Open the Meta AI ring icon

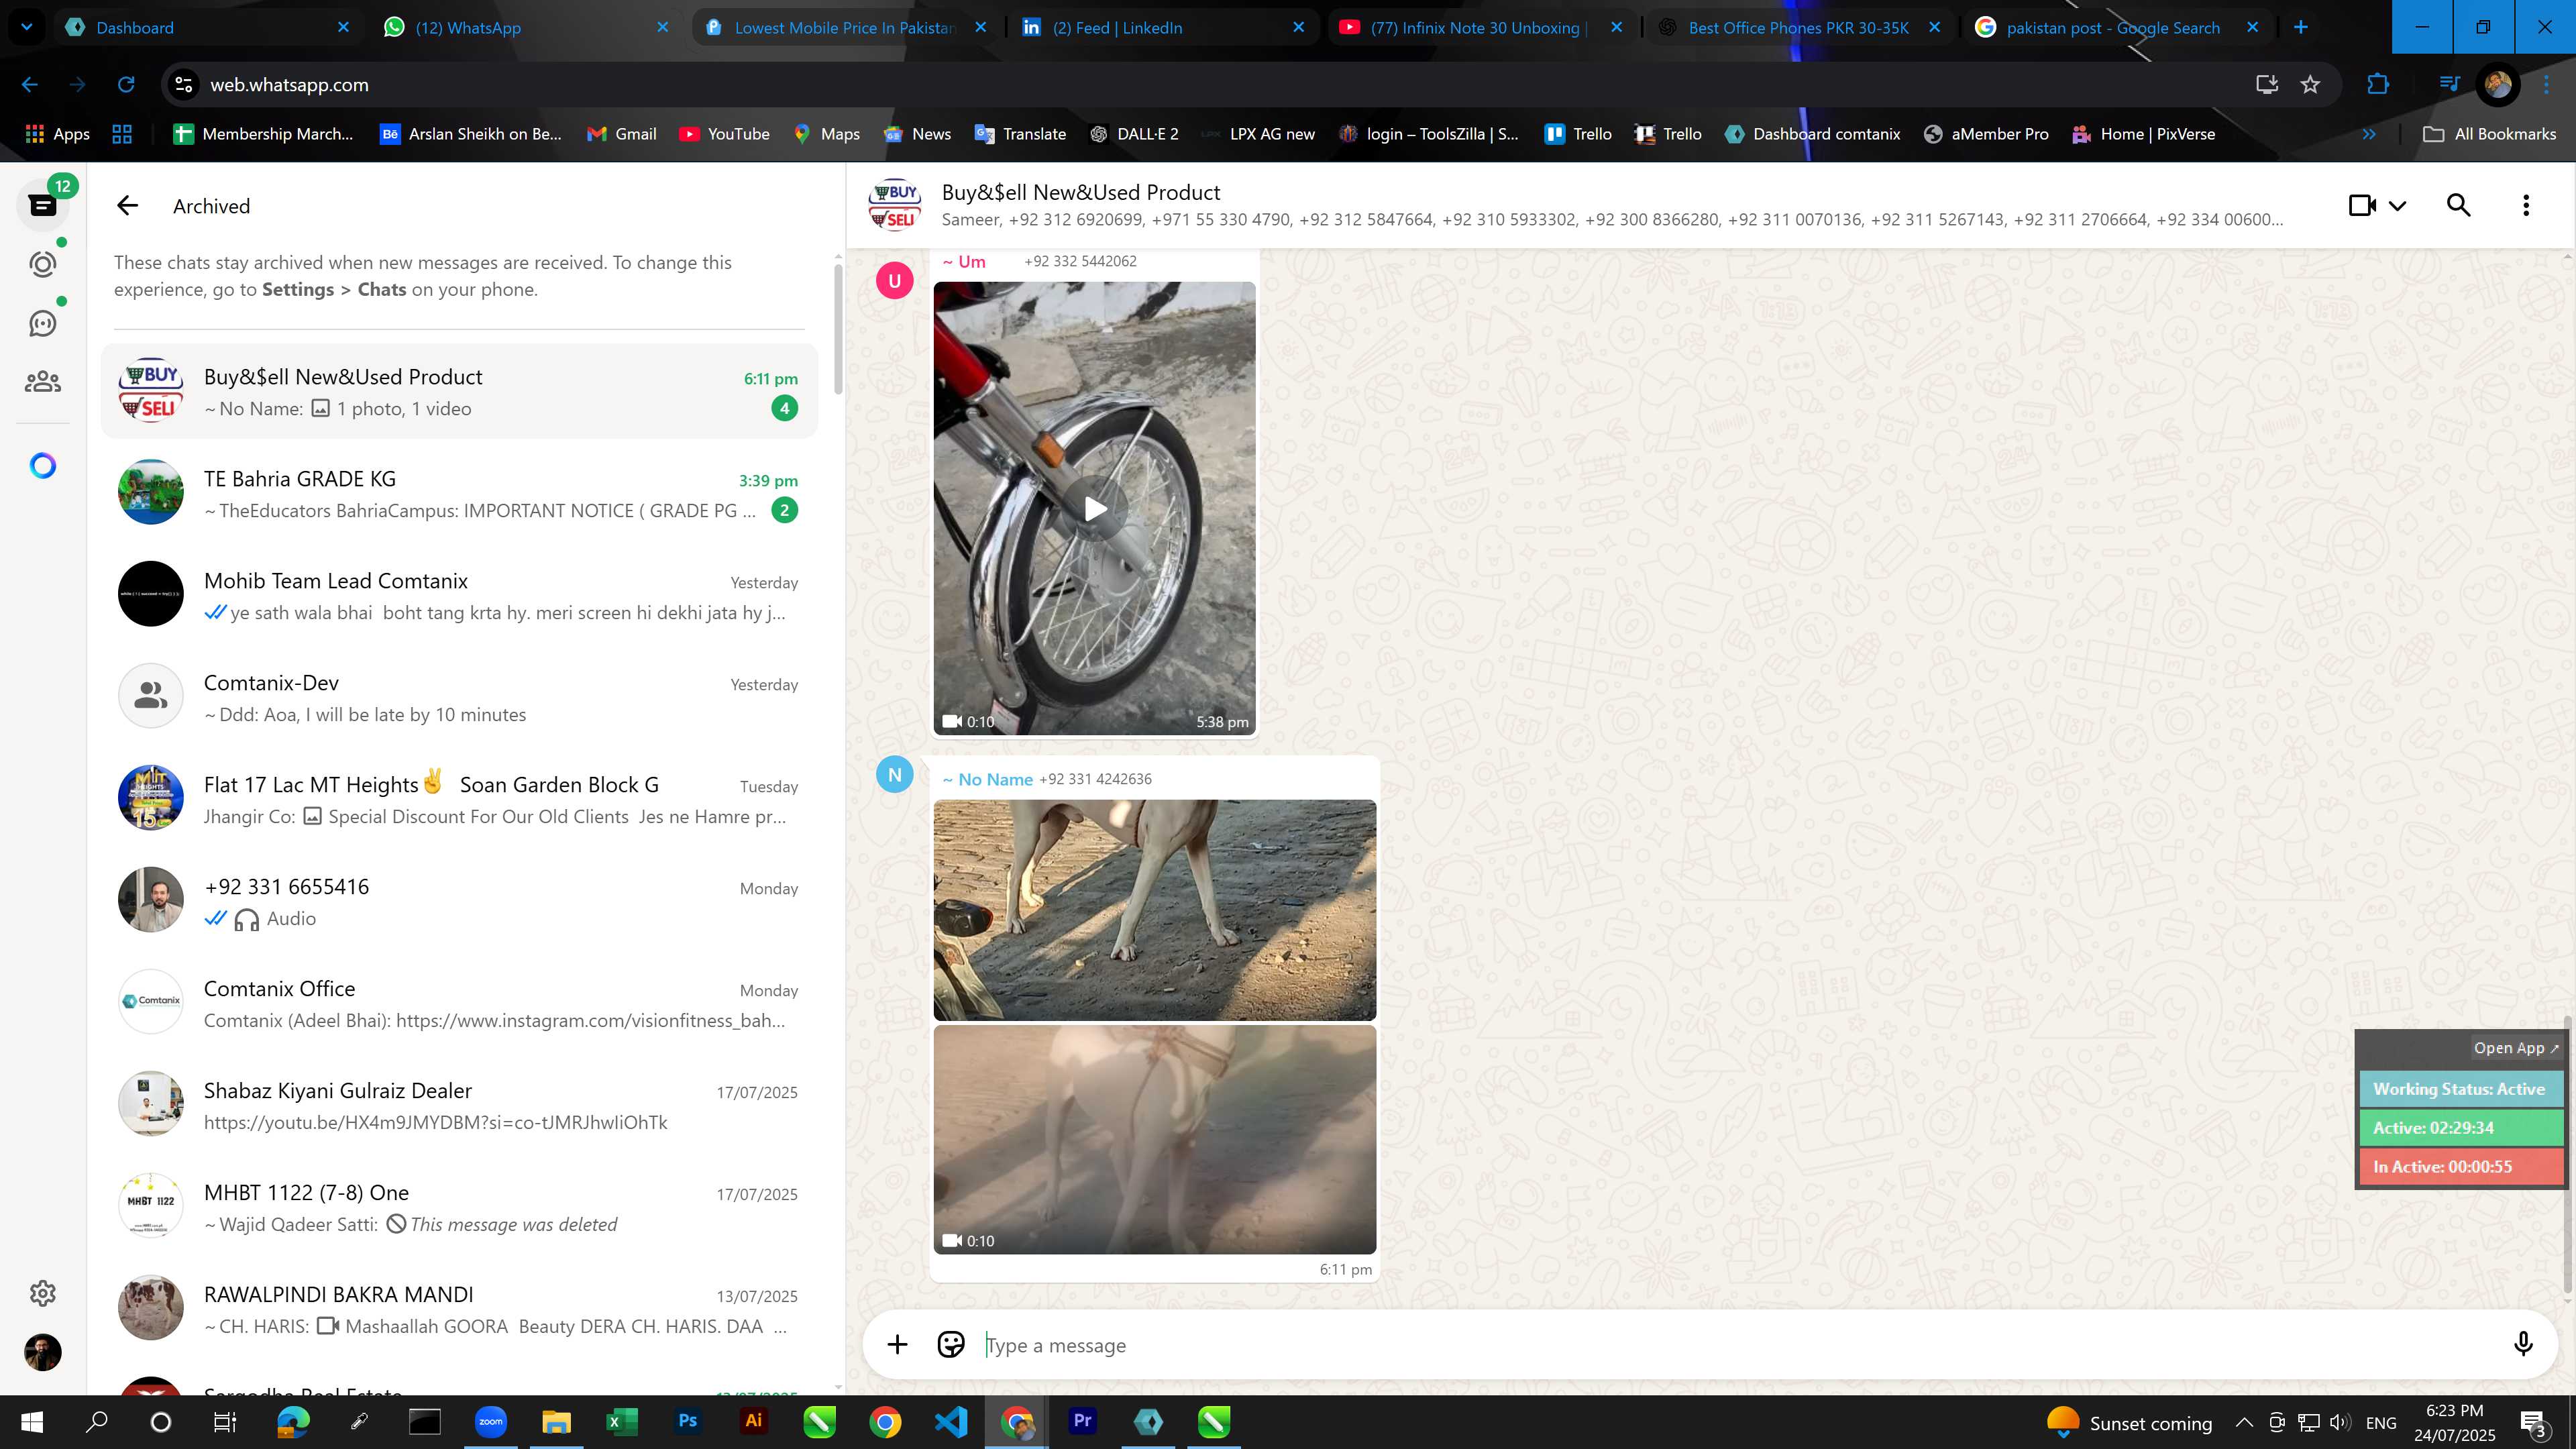[42, 465]
